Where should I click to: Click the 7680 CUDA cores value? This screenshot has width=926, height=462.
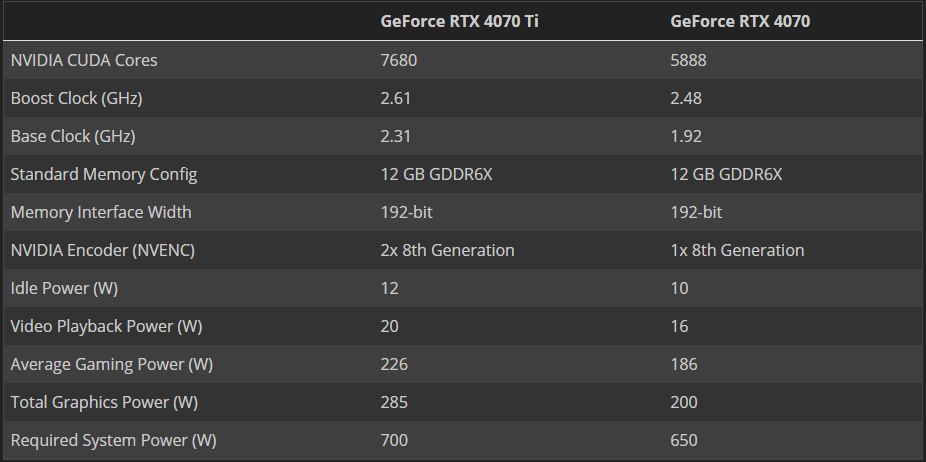(399, 60)
